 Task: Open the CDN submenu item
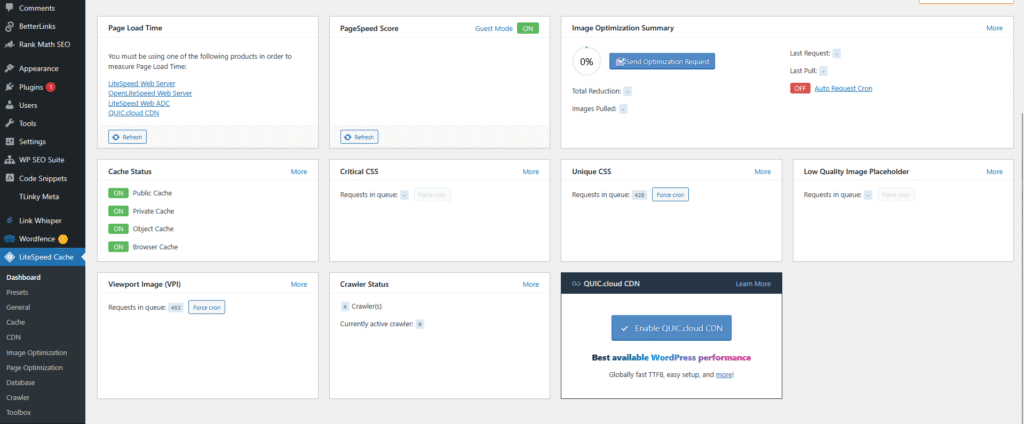click(14, 338)
